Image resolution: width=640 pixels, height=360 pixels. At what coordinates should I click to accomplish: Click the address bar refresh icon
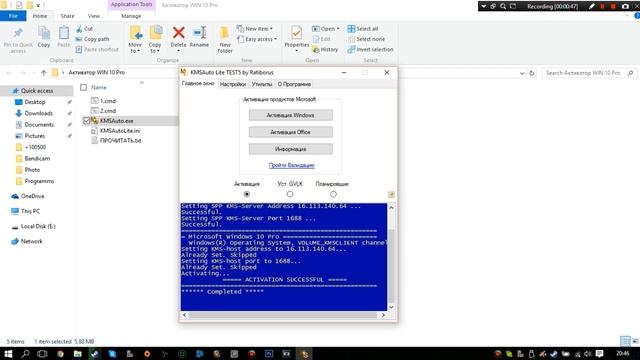point(531,73)
